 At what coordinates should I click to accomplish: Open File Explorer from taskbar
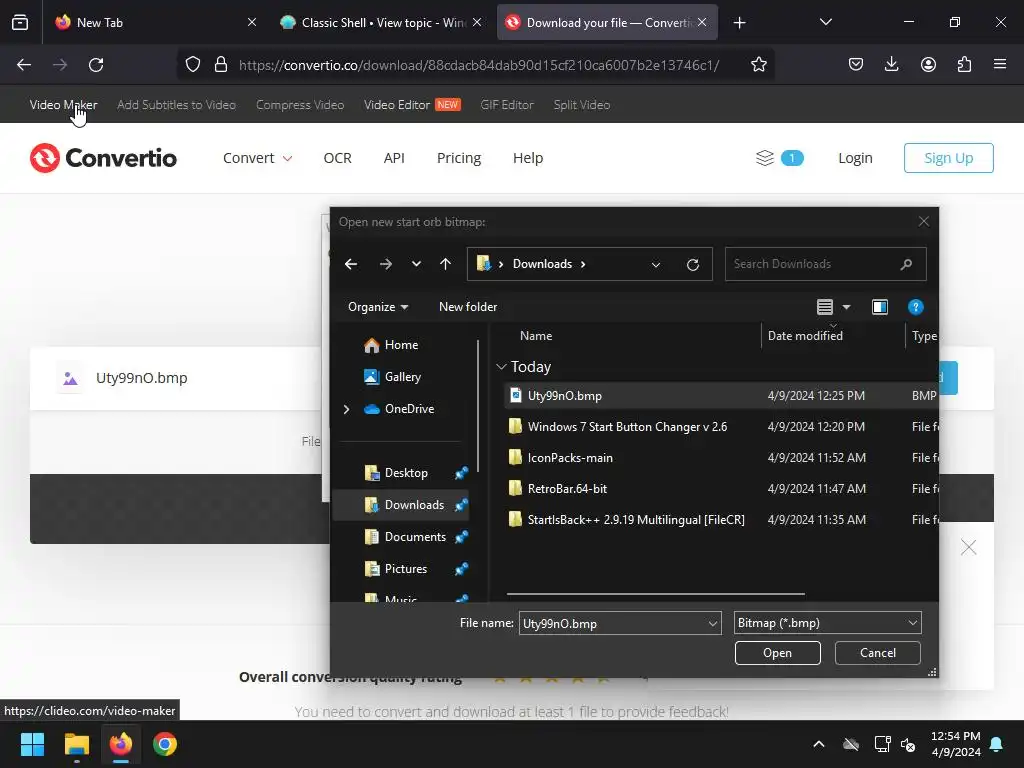(76, 744)
